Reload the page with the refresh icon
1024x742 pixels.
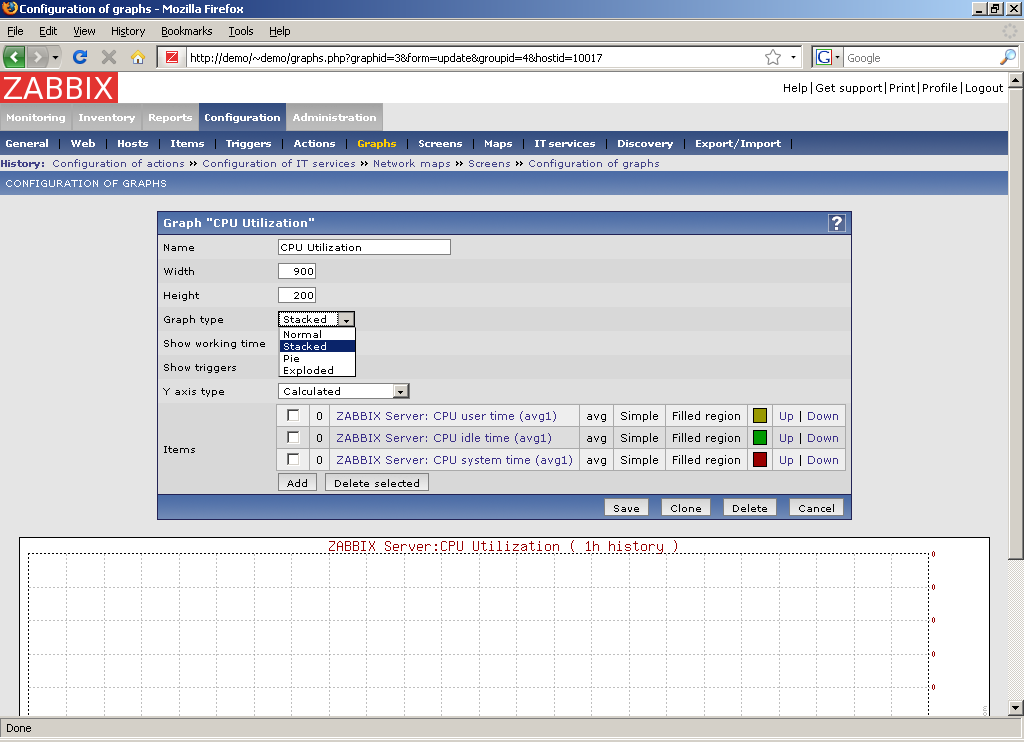[x=80, y=57]
